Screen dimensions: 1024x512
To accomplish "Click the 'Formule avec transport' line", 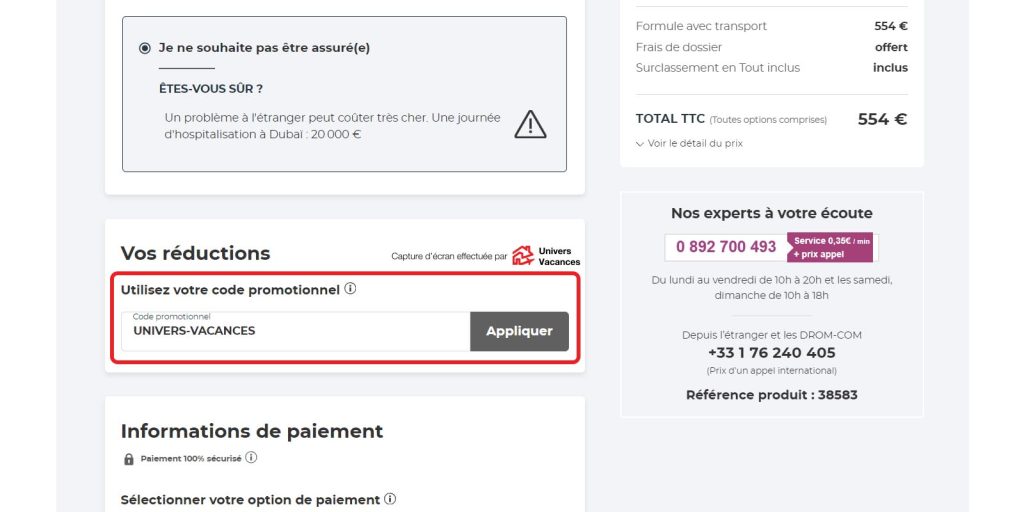I will pos(701,26).
